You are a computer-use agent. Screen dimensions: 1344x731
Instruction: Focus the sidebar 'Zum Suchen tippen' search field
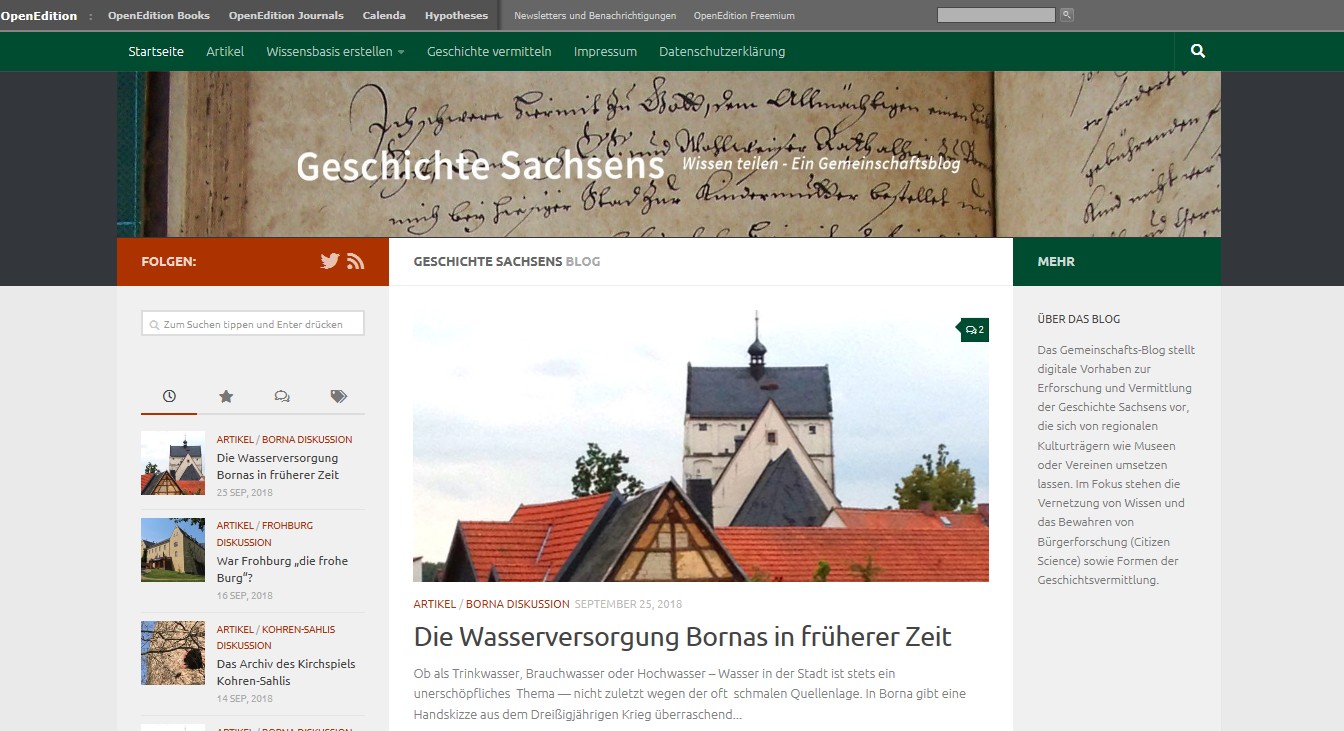tap(253, 324)
